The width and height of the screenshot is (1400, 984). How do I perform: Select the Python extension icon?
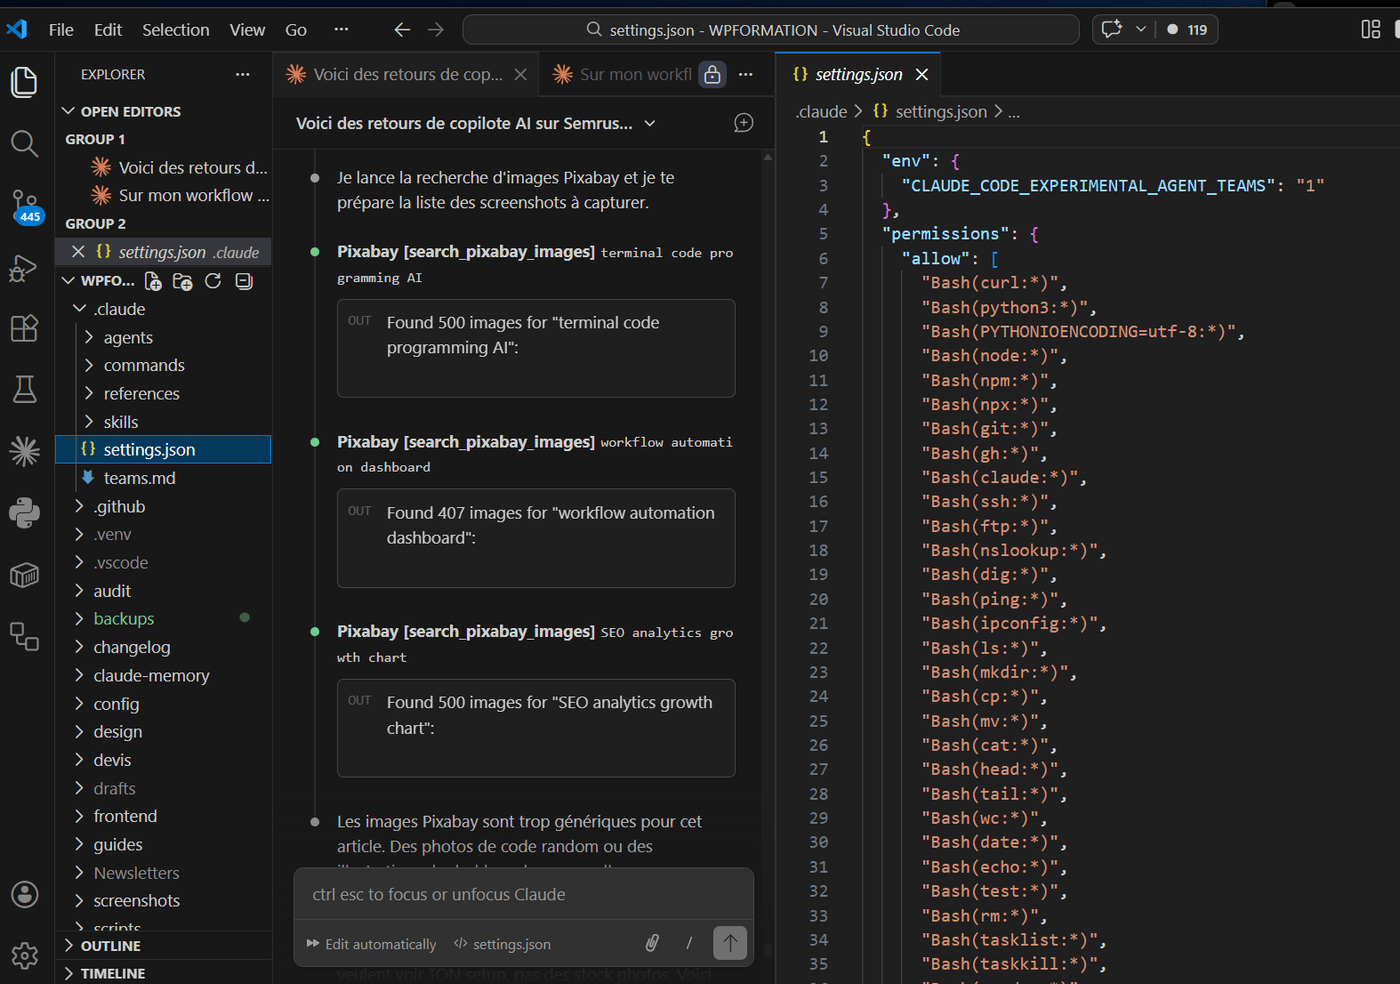24,513
